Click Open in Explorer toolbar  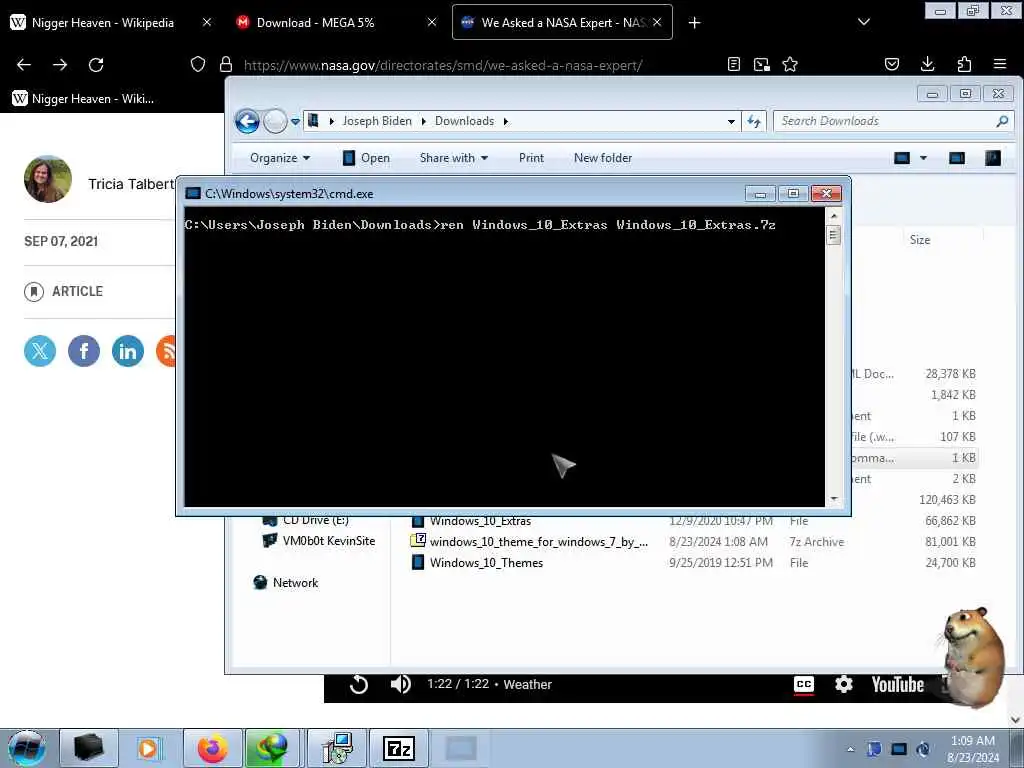366,158
